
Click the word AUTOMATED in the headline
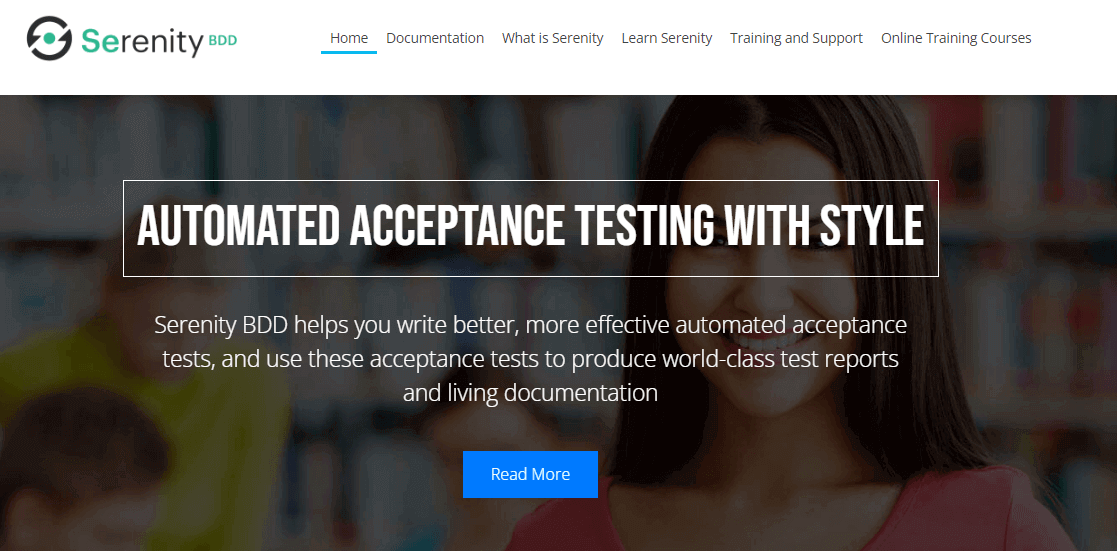(238, 227)
